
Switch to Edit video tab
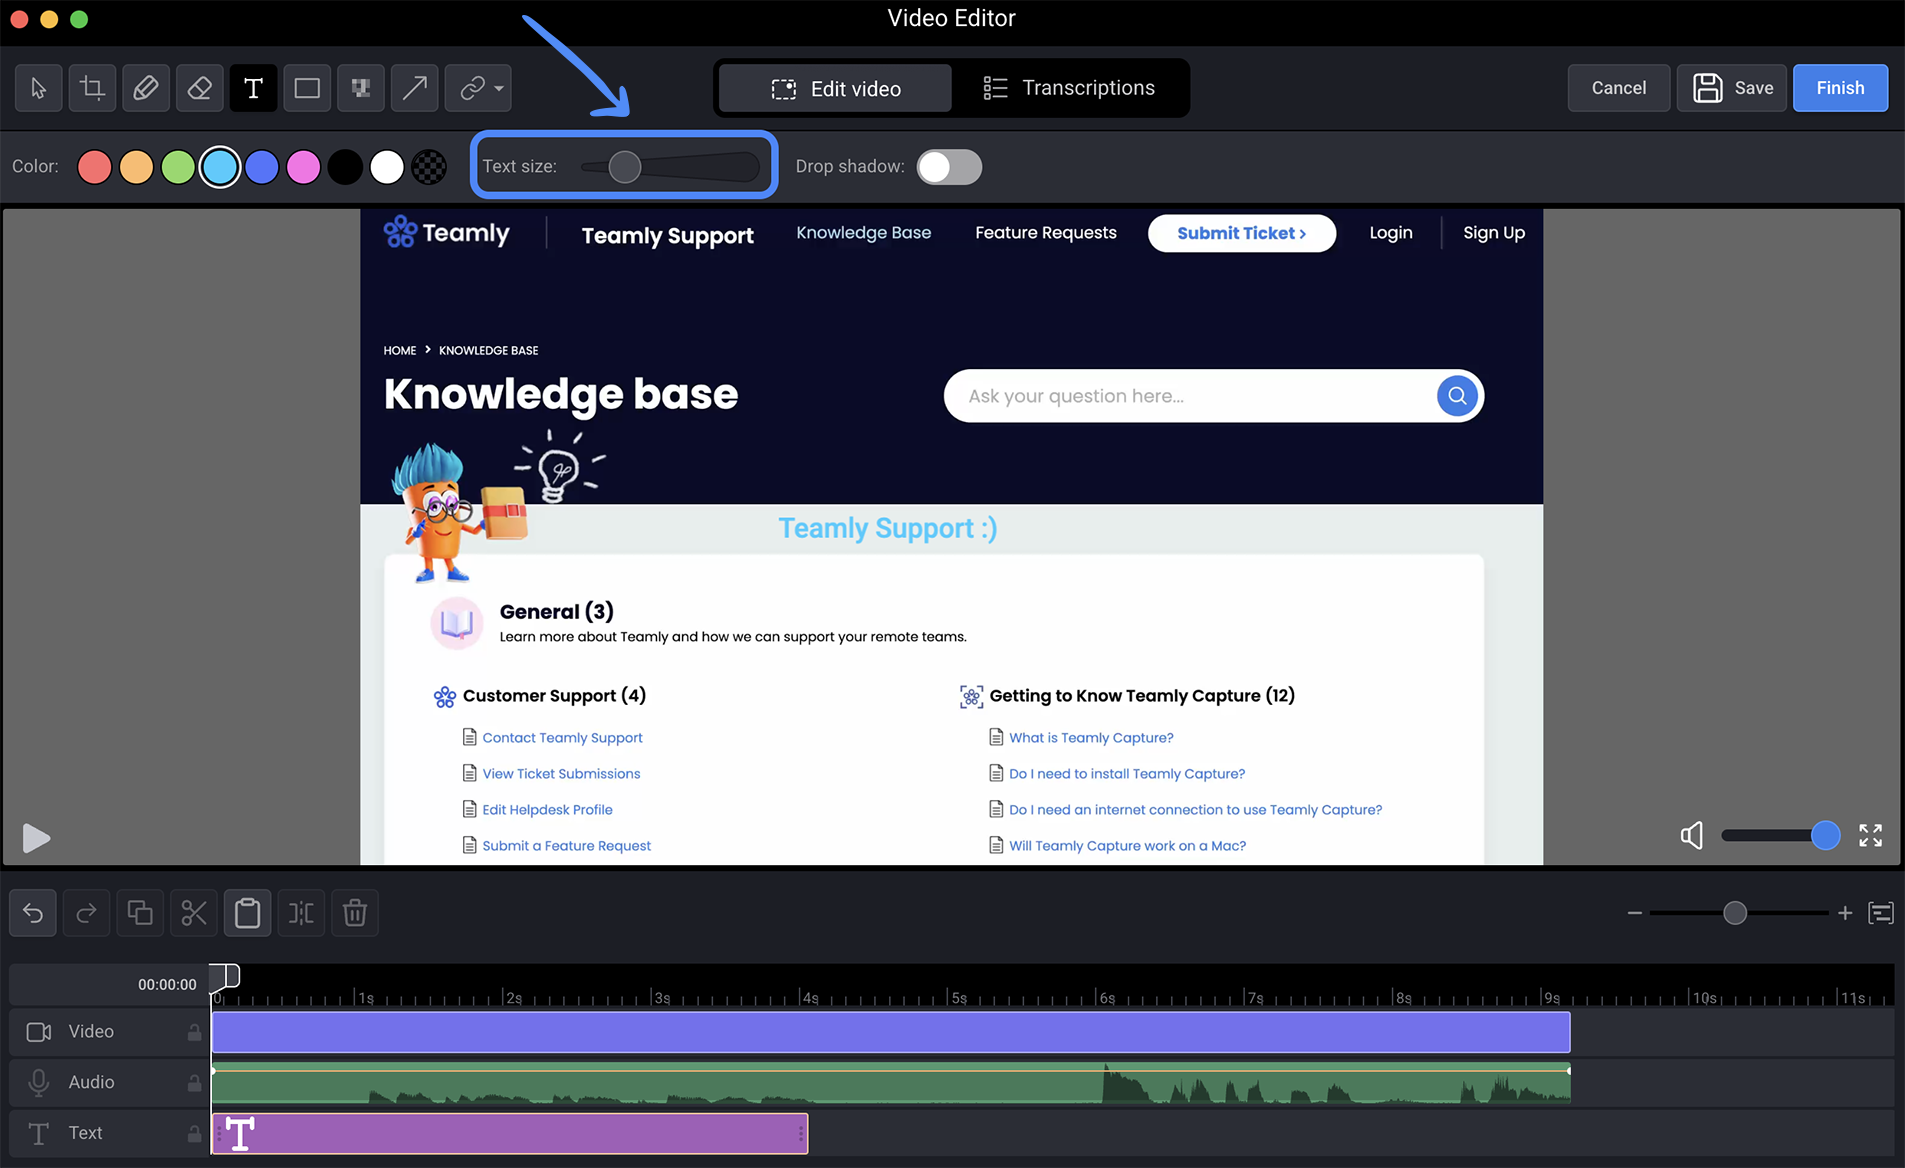[x=836, y=89]
